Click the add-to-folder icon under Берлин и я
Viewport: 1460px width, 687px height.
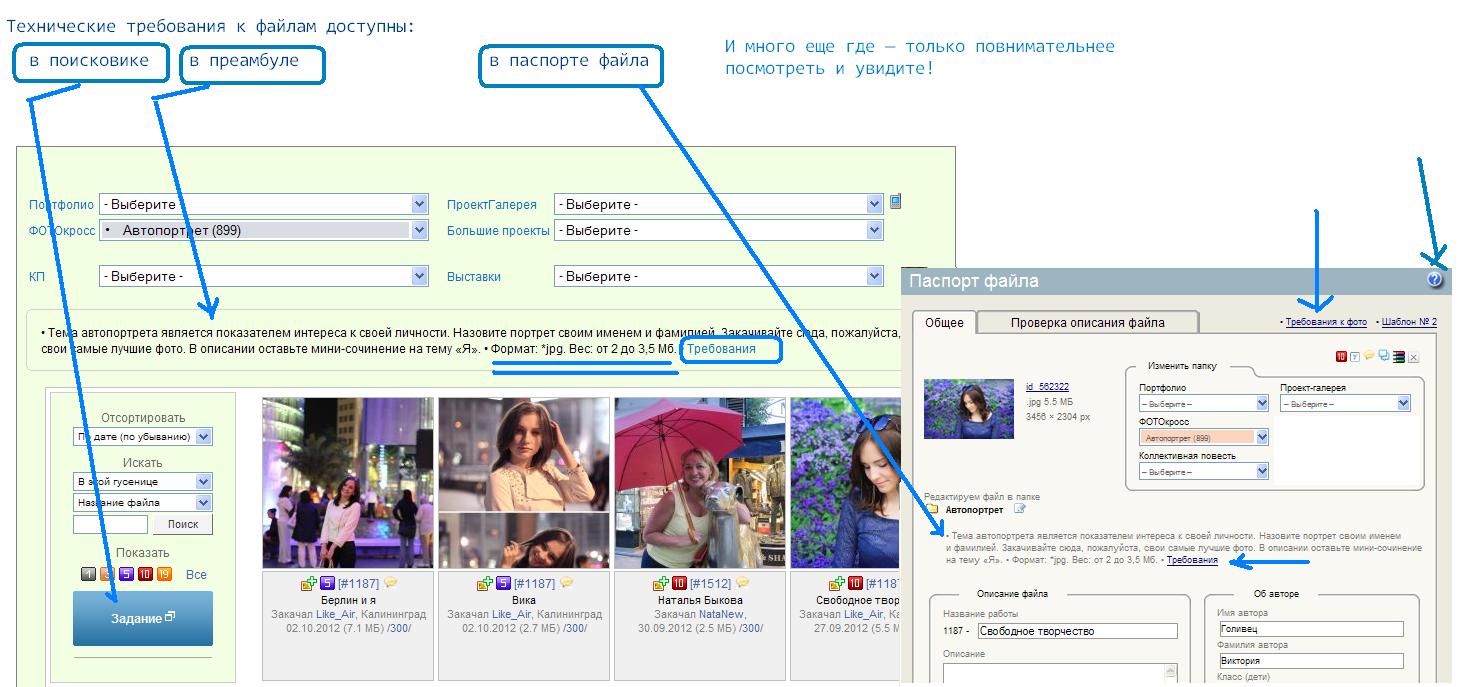(x=308, y=583)
